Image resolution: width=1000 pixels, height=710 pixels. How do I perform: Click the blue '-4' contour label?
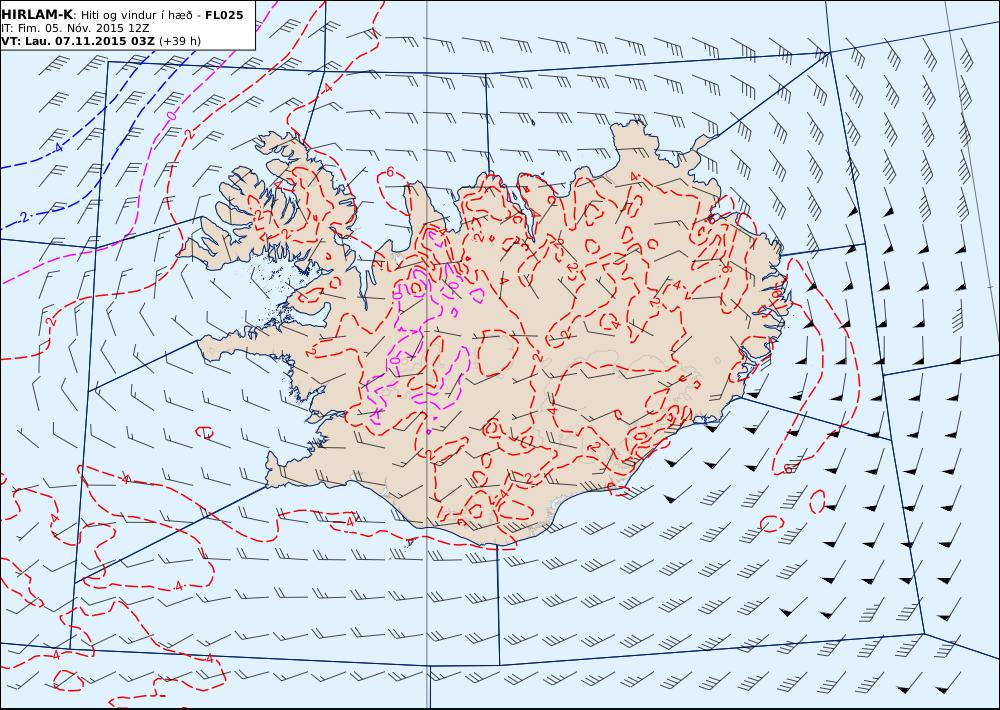[x=57, y=147]
